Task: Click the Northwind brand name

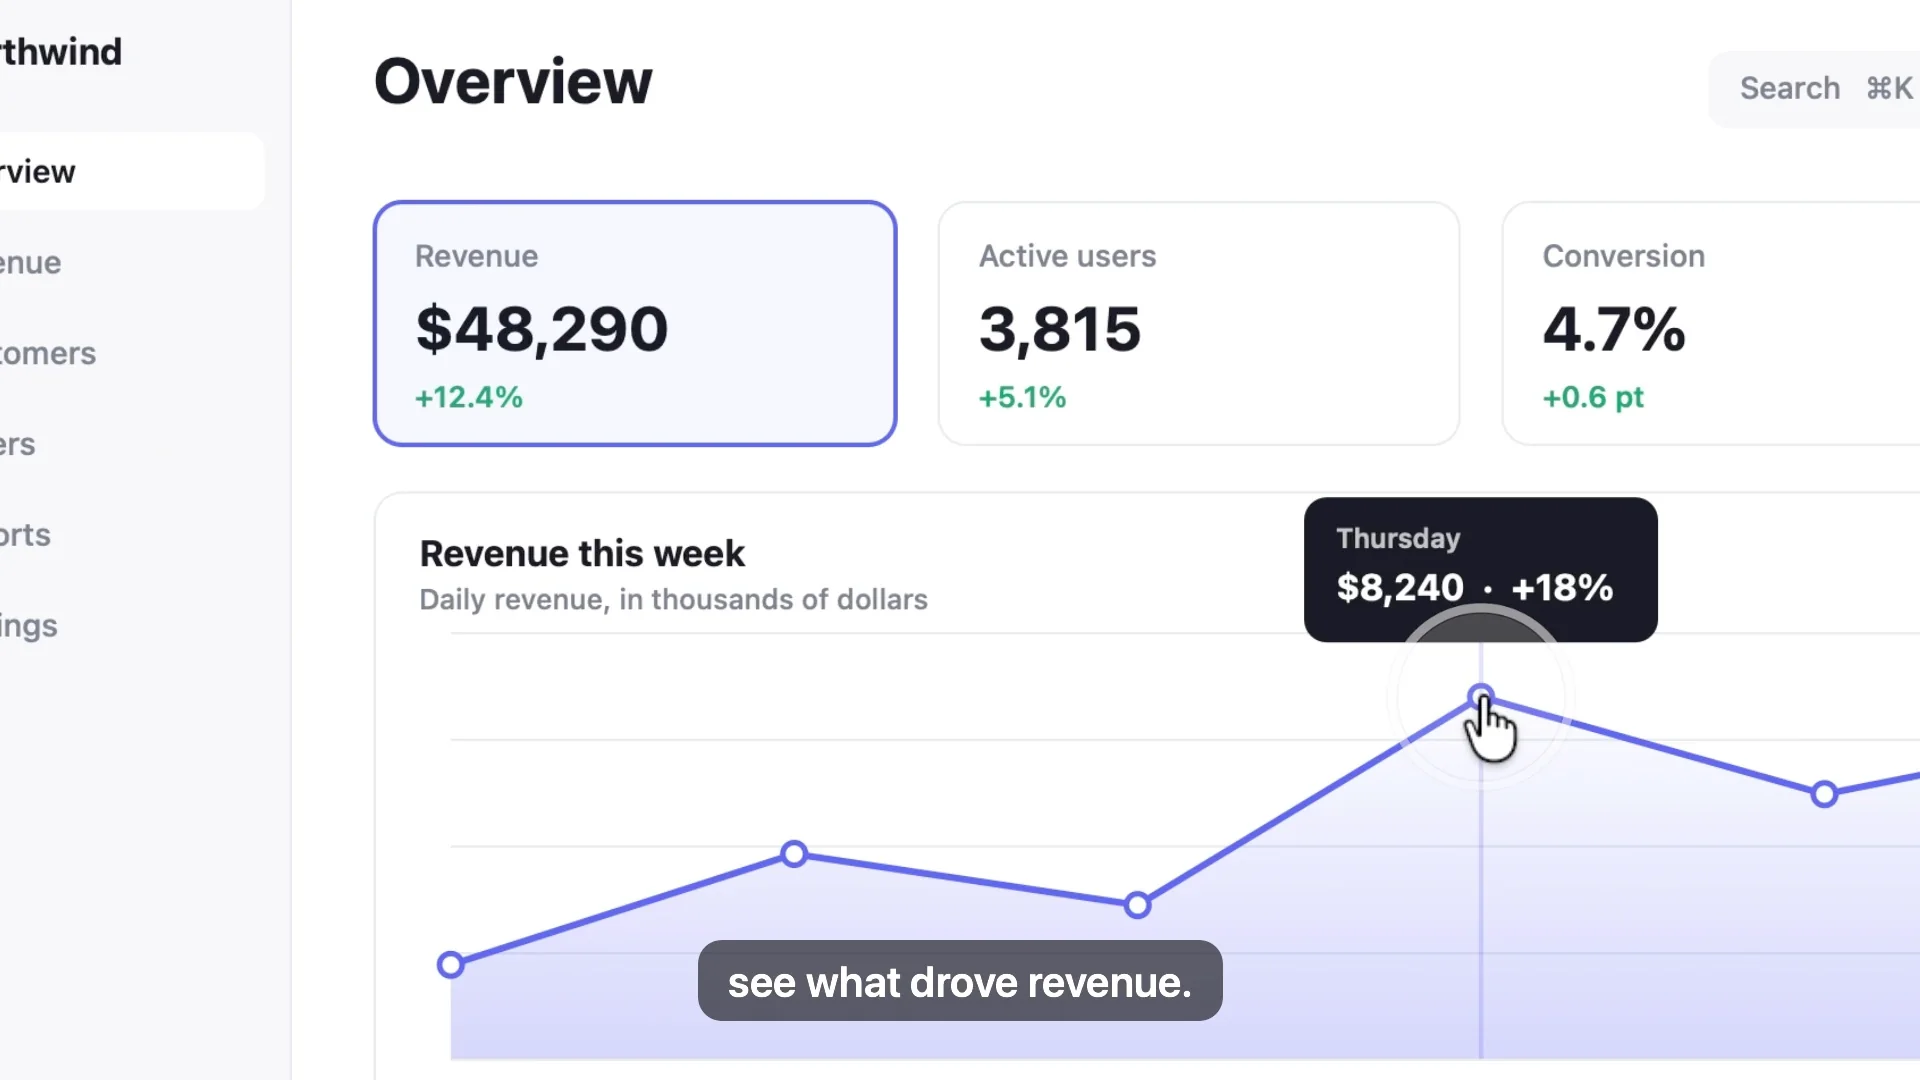Action: (x=61, y=52)
